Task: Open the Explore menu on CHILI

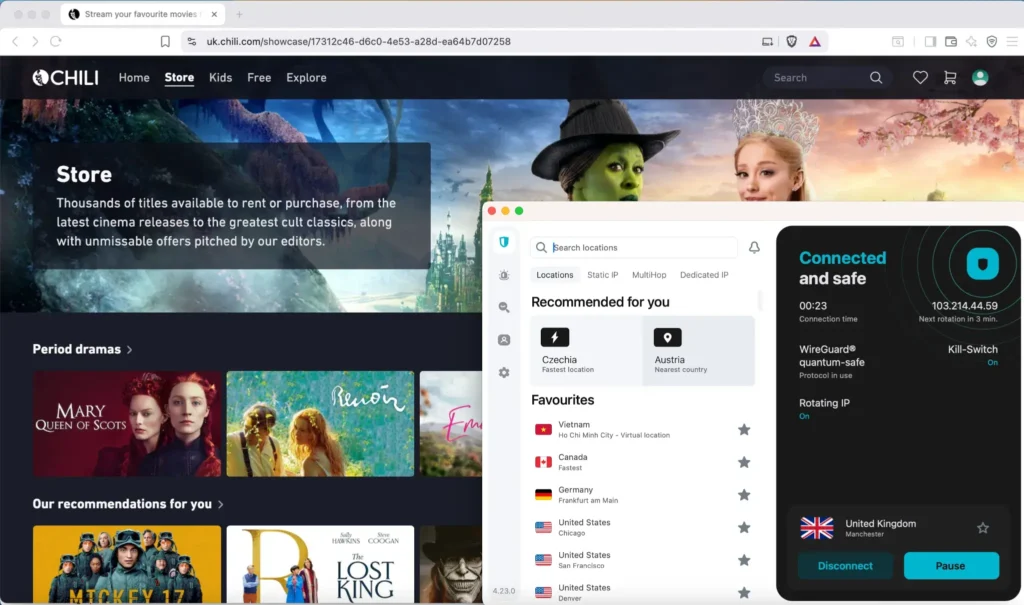Action: [305, 77]
